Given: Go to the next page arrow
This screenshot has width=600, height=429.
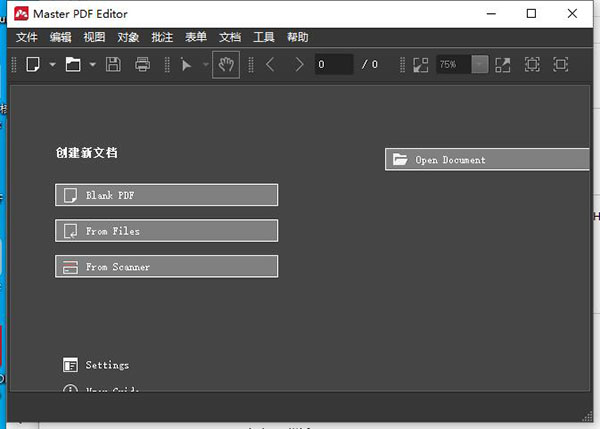Looking at the screenshot, I should pyautogui.click(x=299, y=64).
